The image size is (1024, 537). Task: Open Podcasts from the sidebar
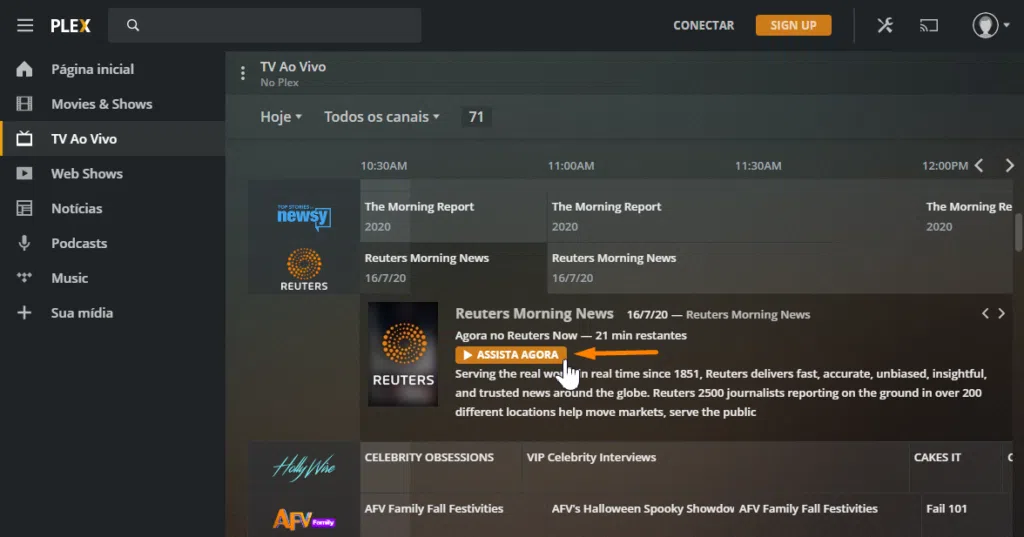pos(79,243)
